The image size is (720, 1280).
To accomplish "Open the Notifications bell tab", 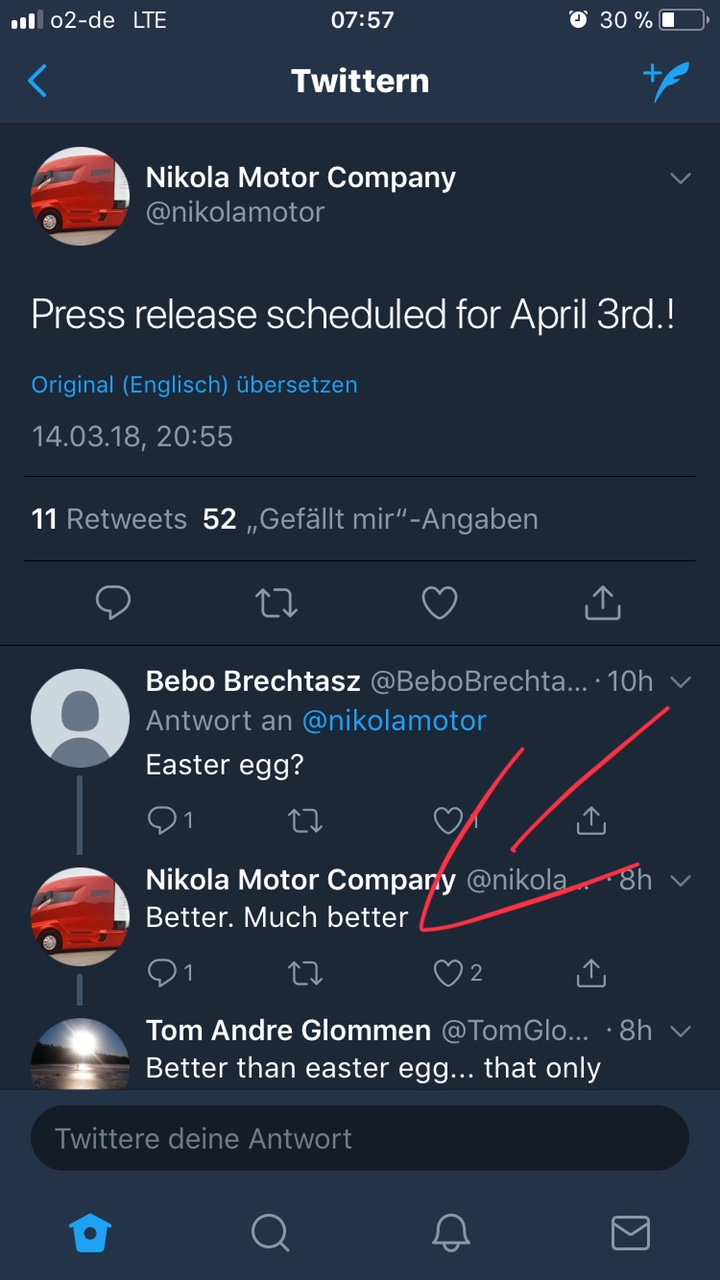I will (451, 1233).
